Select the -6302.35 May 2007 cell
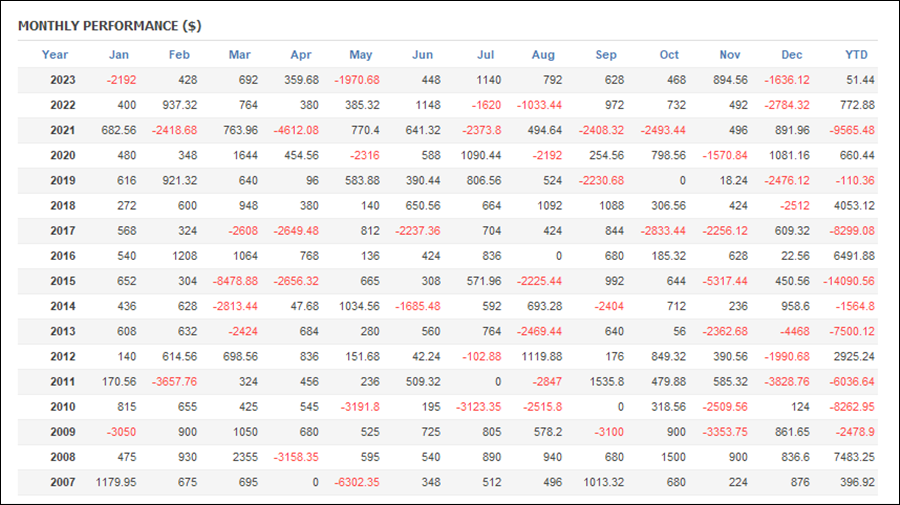 tap(357, 482)
